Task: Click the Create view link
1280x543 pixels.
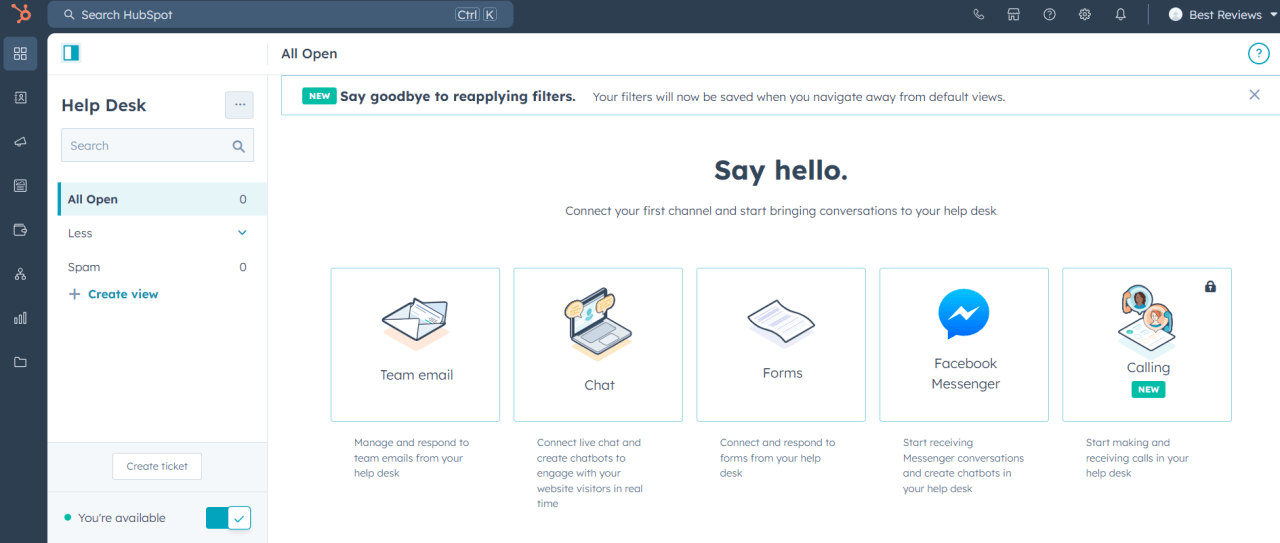Action: point(123,294)
